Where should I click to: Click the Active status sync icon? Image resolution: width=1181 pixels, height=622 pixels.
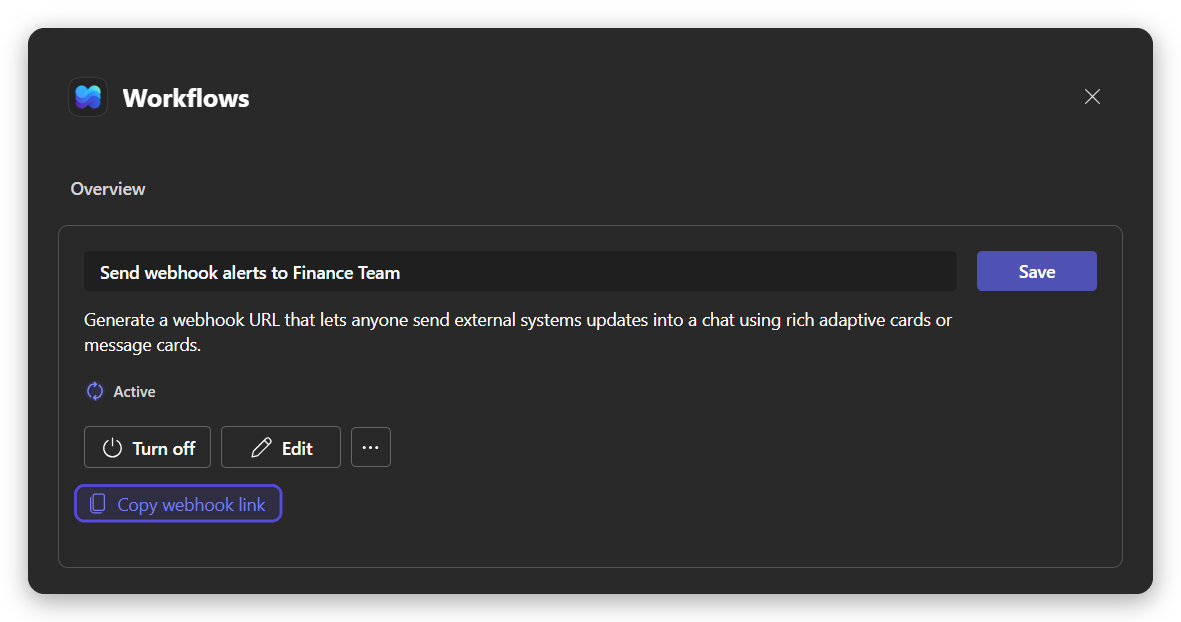[95, 392]
